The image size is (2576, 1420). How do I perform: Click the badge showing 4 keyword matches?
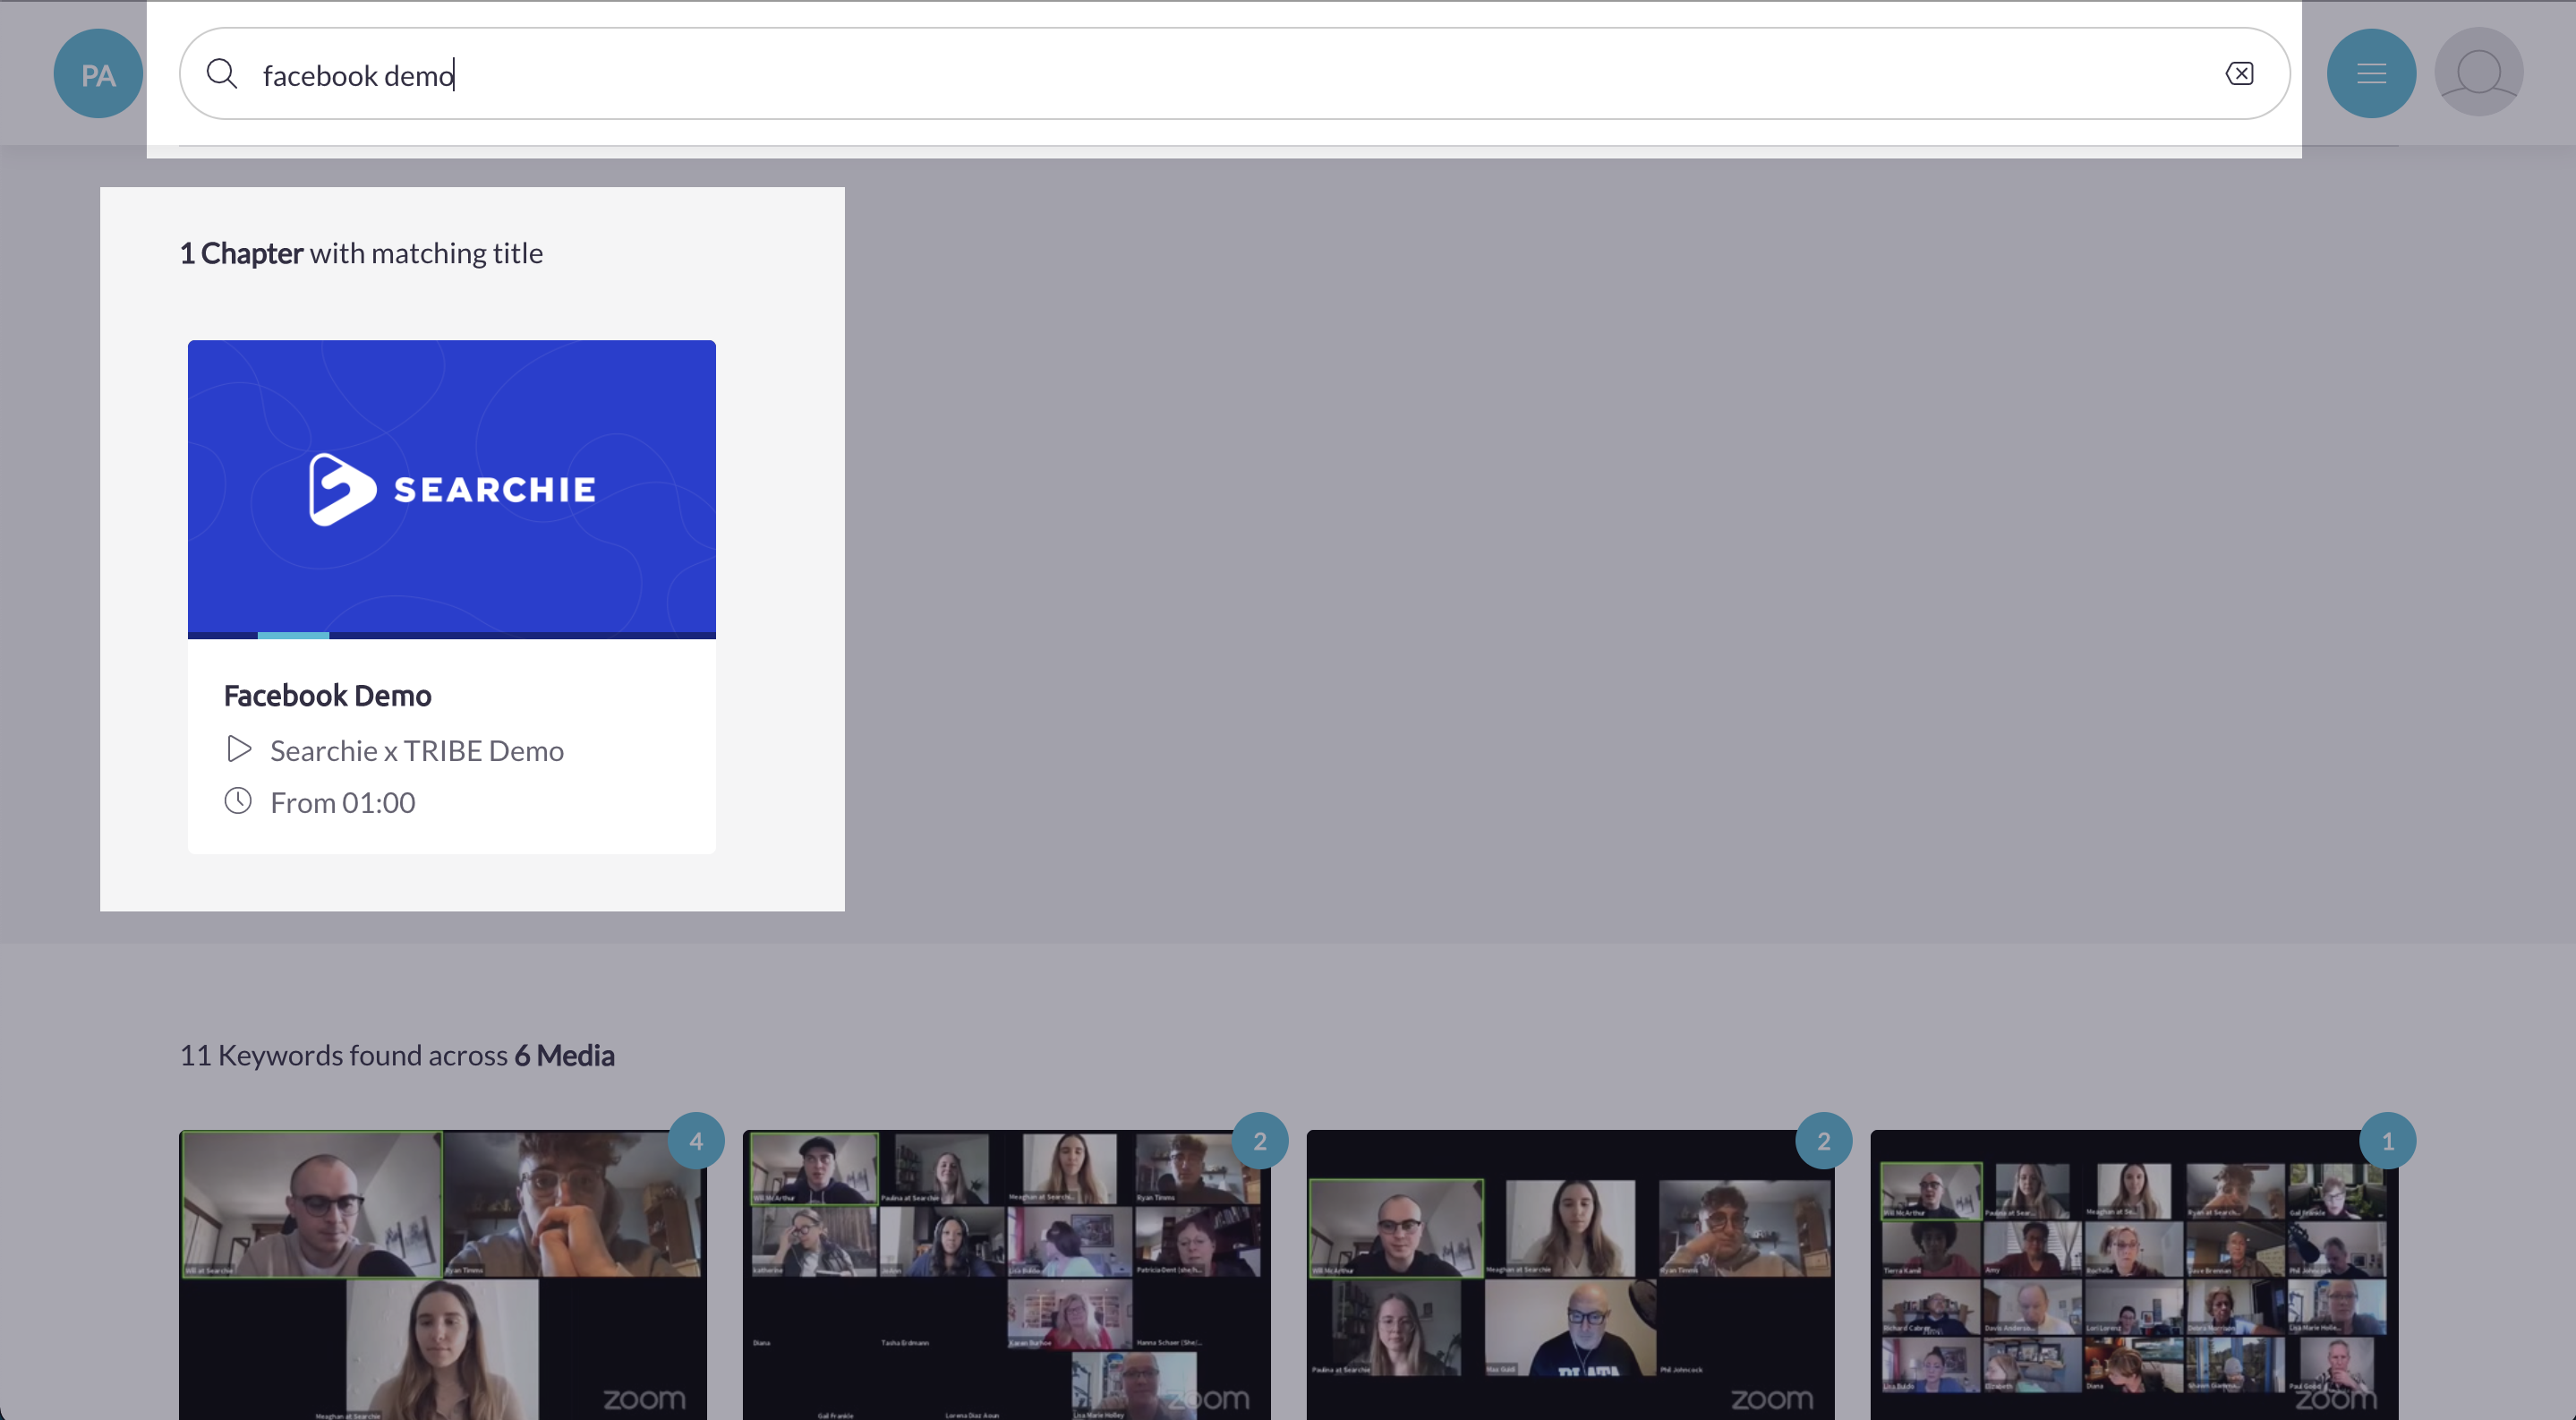(696, 1141)
